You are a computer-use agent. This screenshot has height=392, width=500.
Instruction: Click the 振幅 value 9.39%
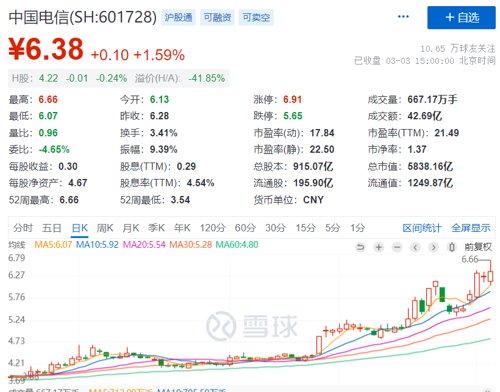[x=163, y=149]
